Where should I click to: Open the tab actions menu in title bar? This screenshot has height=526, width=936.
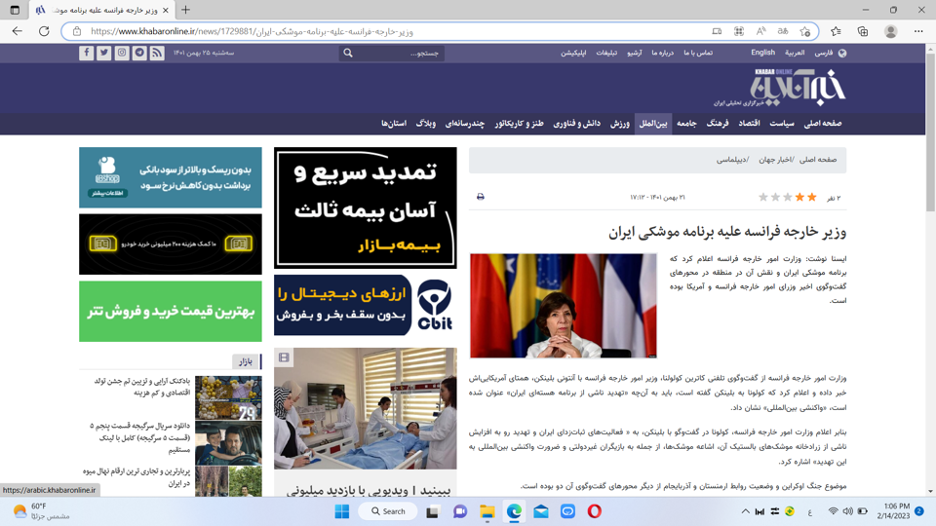coord(14,9)
